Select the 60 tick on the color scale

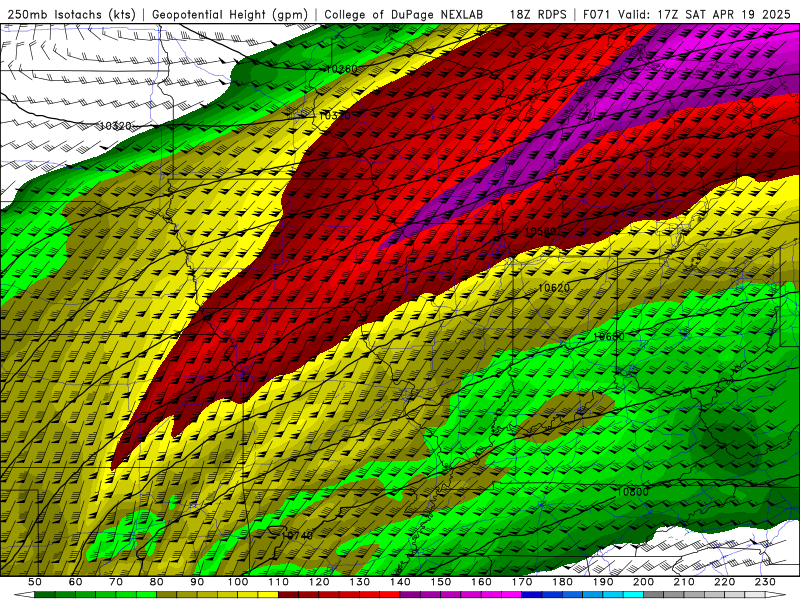click(76, 582)
